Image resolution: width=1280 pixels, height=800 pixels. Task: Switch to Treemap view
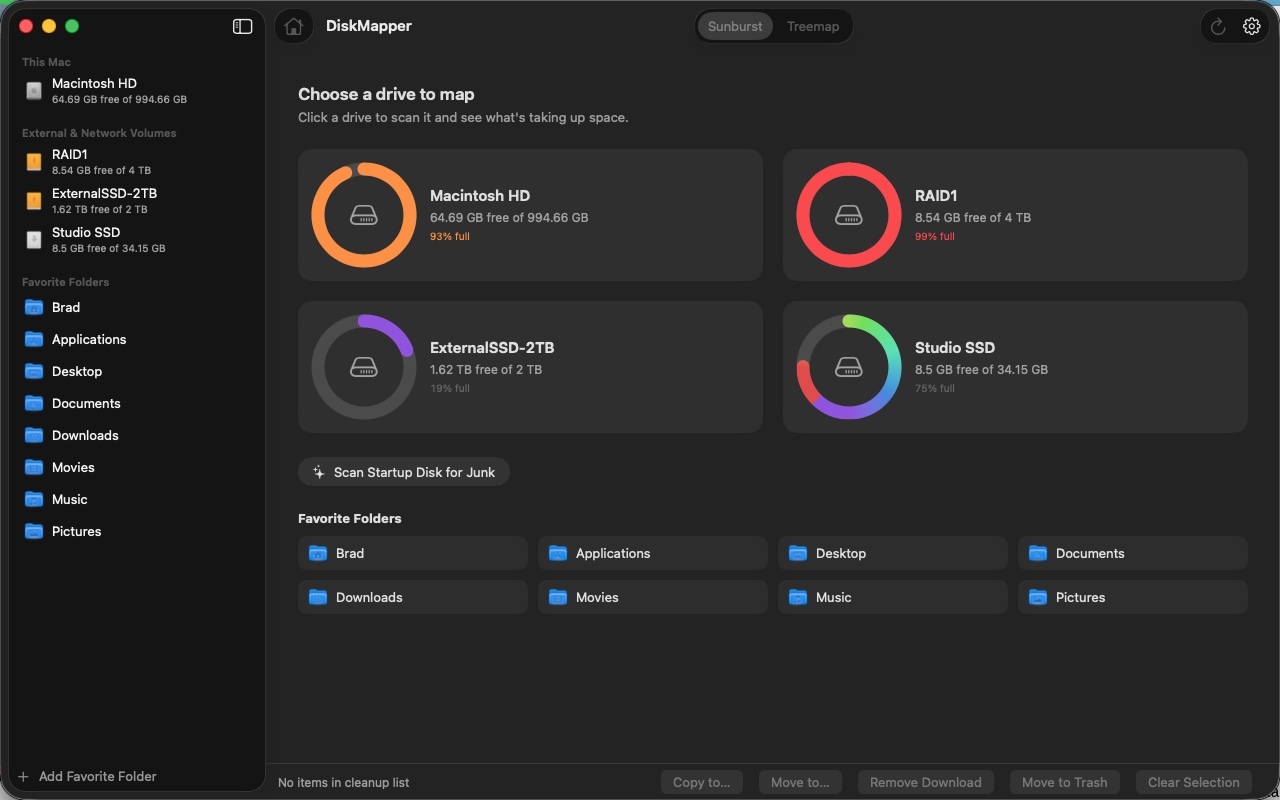(813, 27)
